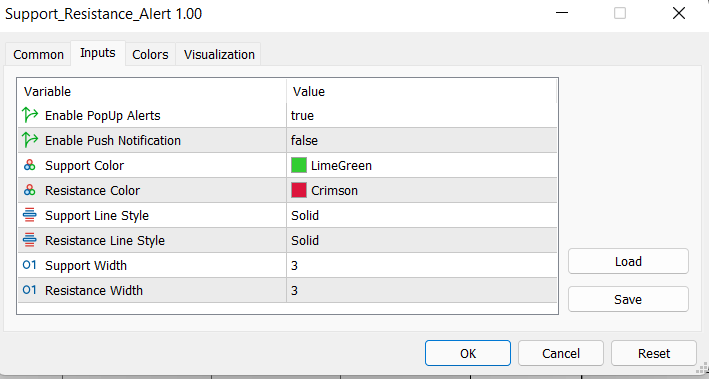The height and width of the screenshot is (379, 709).
Task: Select the Support Width variable name
Action: [x=86, y=265]
